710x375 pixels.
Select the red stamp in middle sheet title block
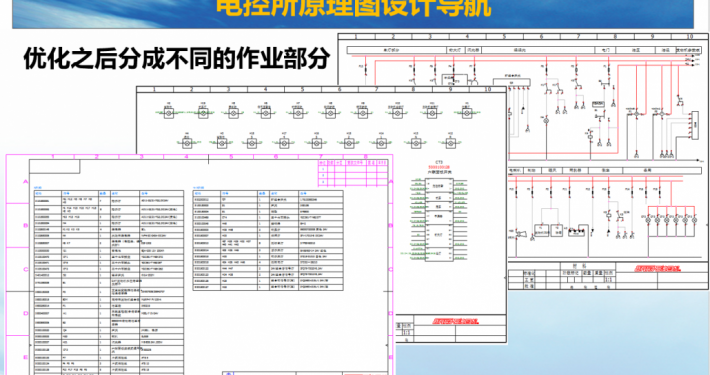click(455, 321)
